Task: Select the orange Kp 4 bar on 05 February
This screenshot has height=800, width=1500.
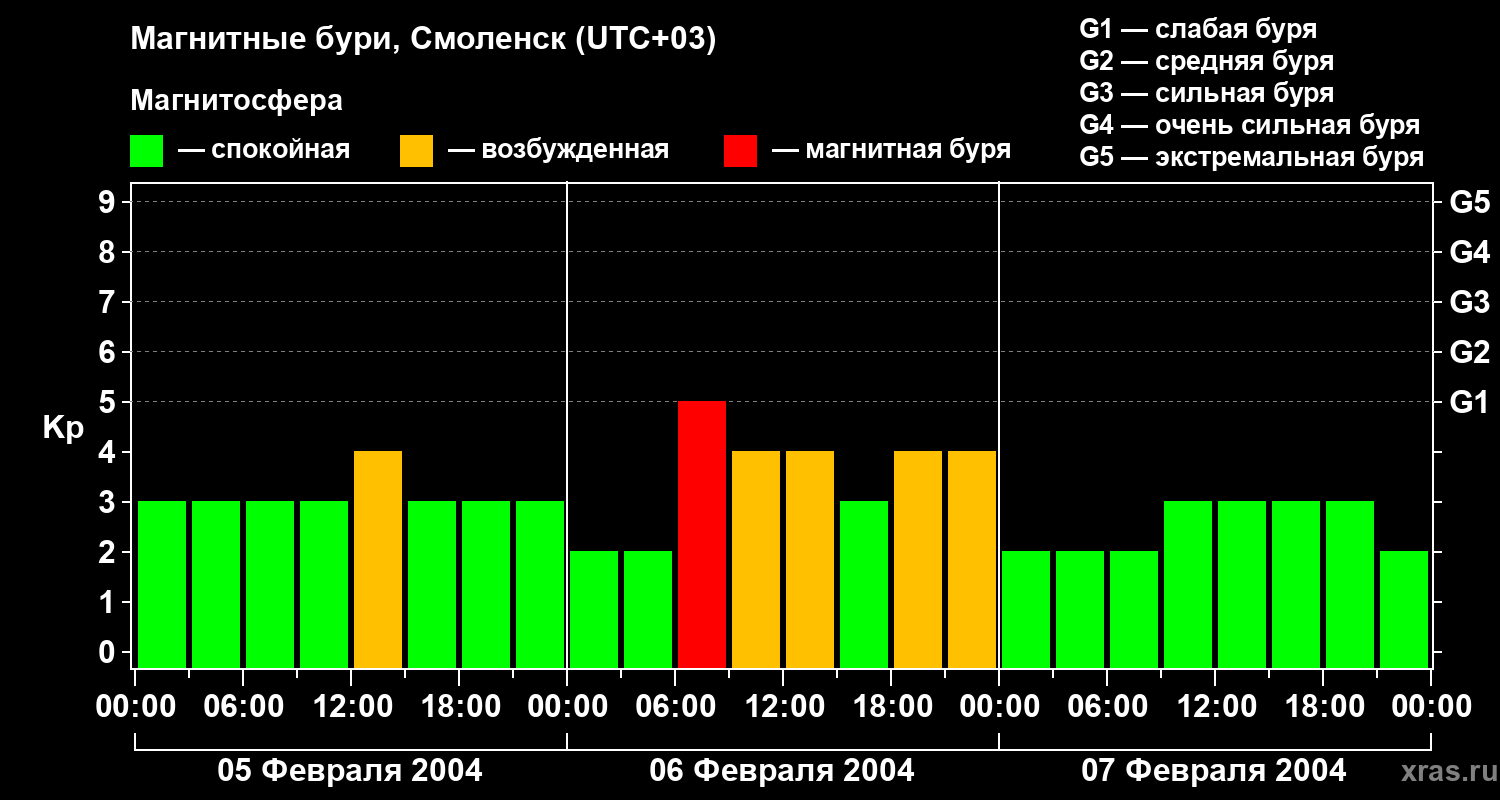Action: (378, 559)
